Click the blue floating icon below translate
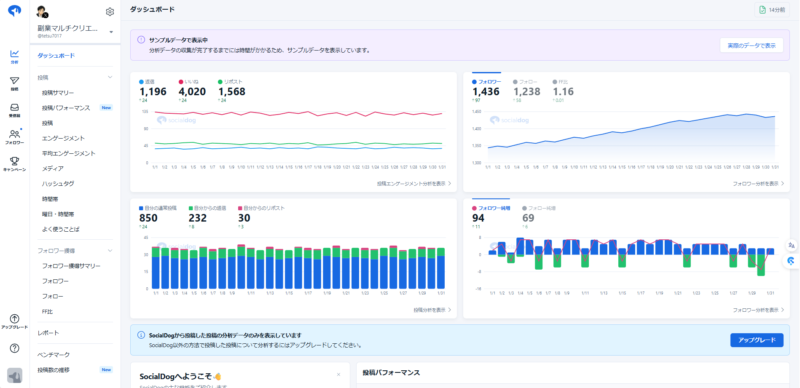The width and height of the screenshot is (800, 388). coord(791,260)
